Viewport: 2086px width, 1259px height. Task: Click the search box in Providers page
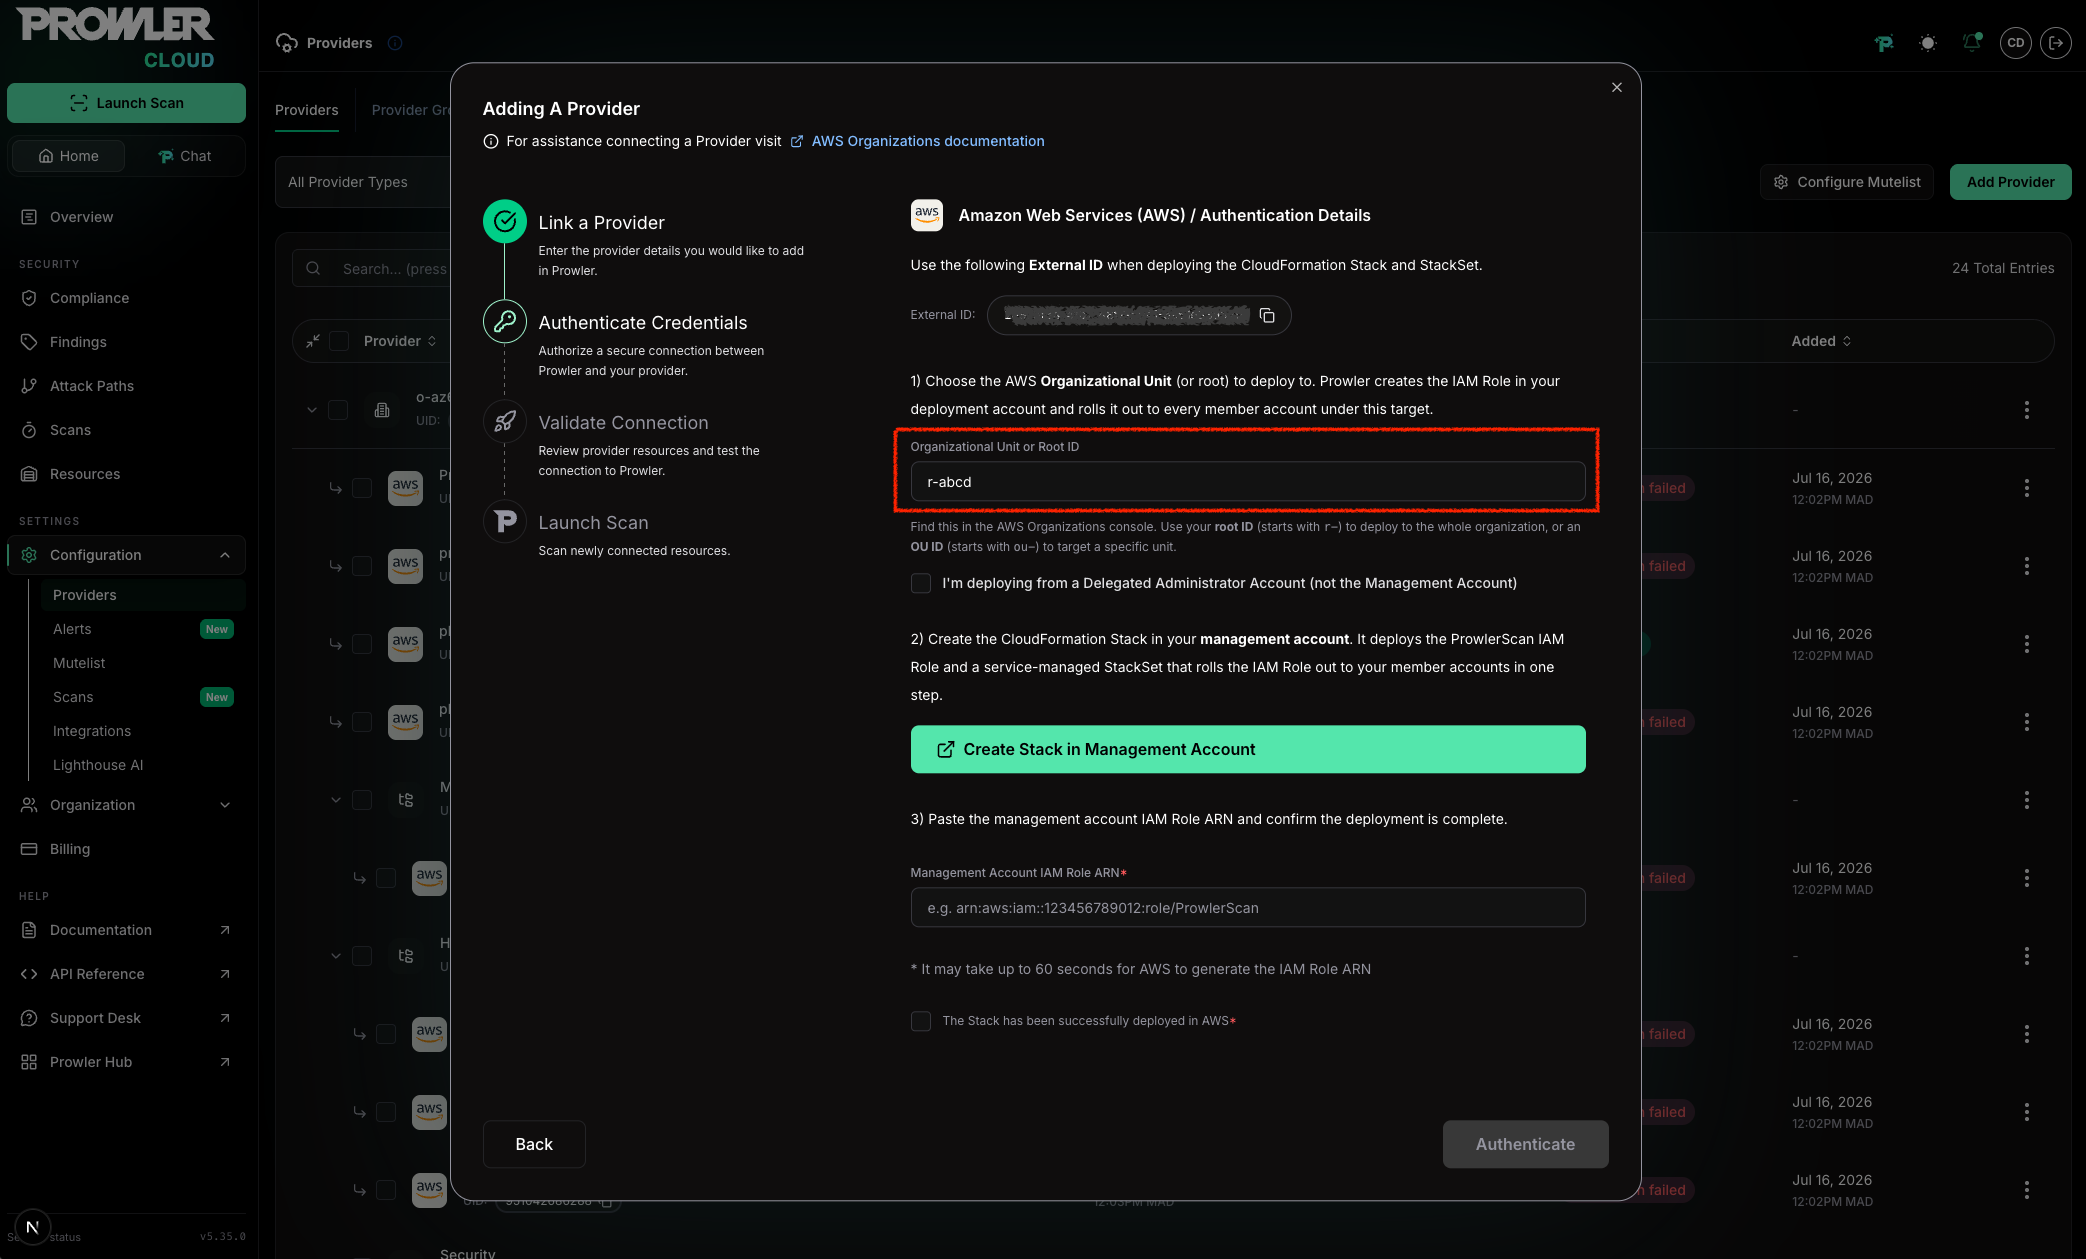coord(372,268)
